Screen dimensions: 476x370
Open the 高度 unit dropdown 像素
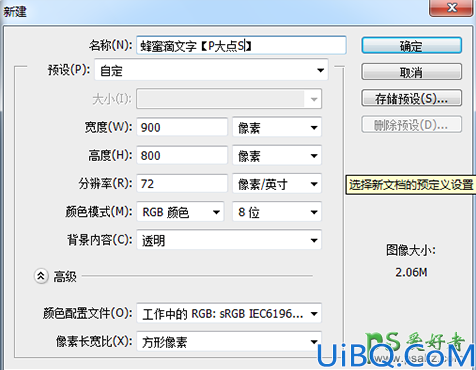277,155
